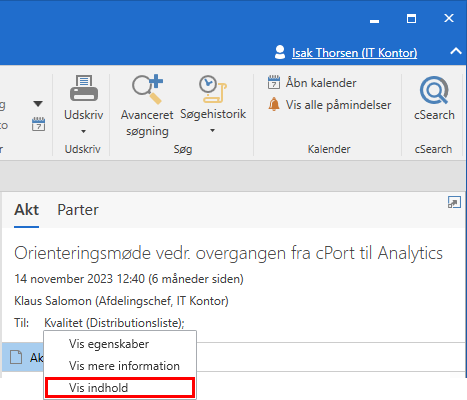Open the black dropdown arrow left of Udskriv

pos(38,104)
